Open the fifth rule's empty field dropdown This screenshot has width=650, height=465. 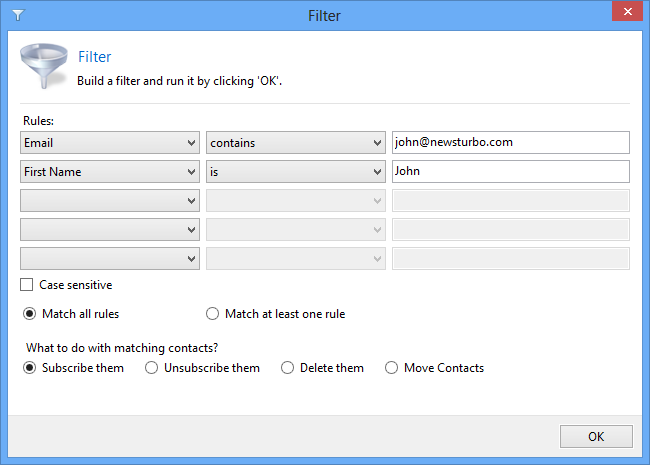point(110,259)
